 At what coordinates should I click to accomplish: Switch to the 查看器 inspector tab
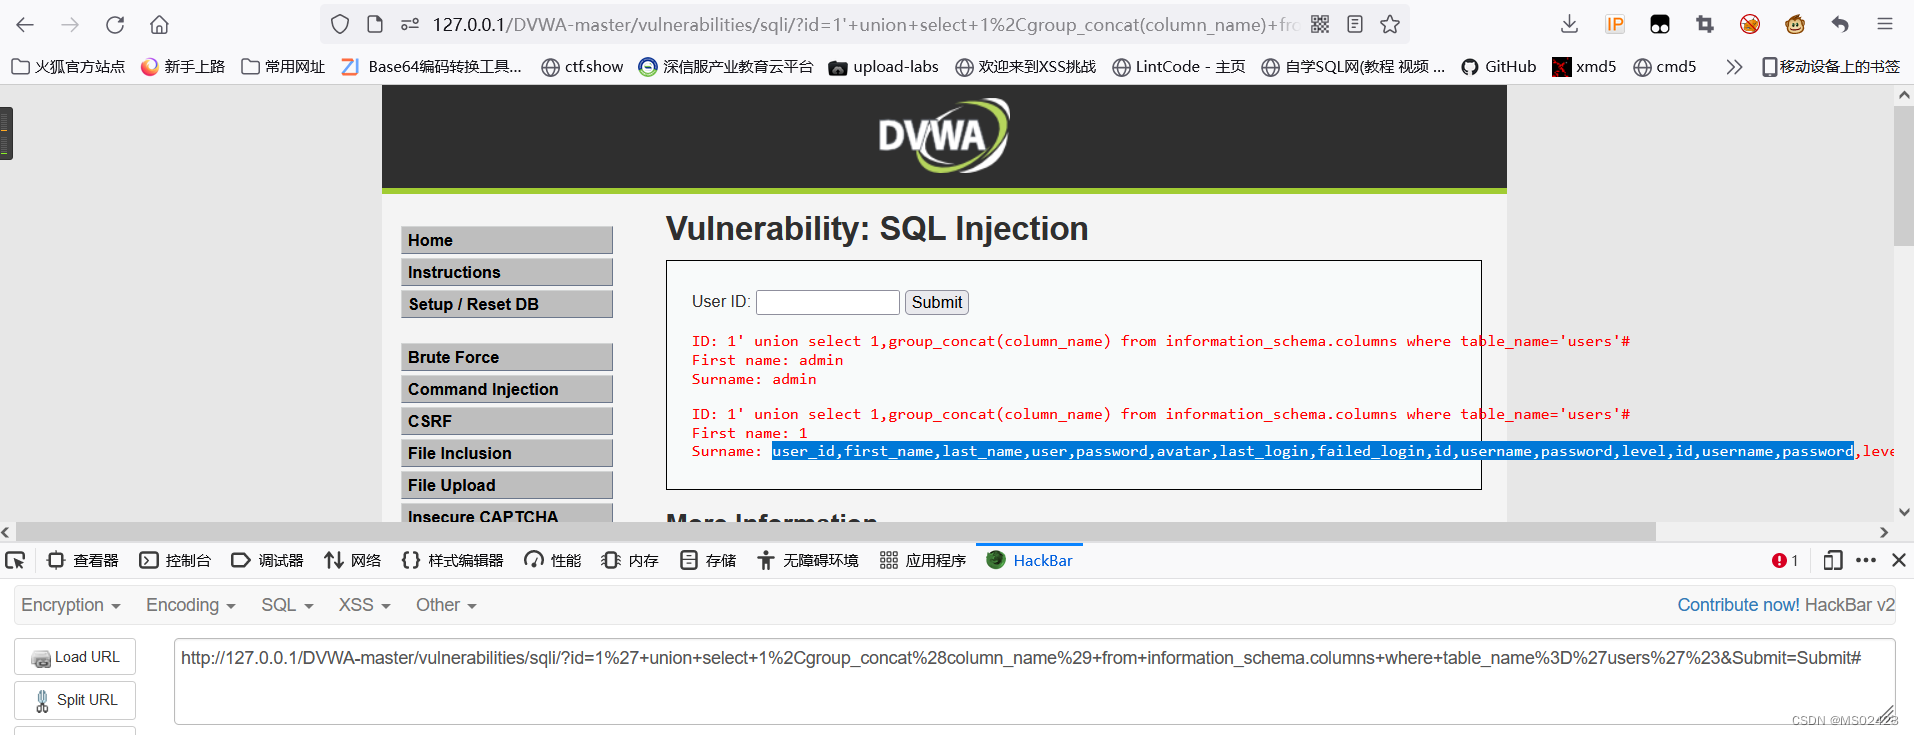[x=83, y=560]
